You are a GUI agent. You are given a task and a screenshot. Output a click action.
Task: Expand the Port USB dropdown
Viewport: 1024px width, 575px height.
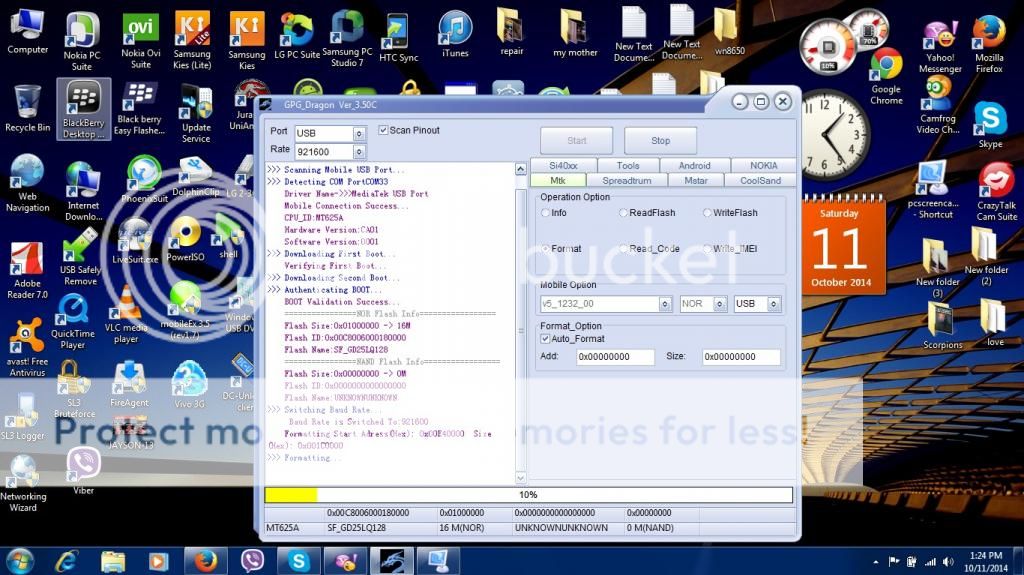[x=359, y=134]
